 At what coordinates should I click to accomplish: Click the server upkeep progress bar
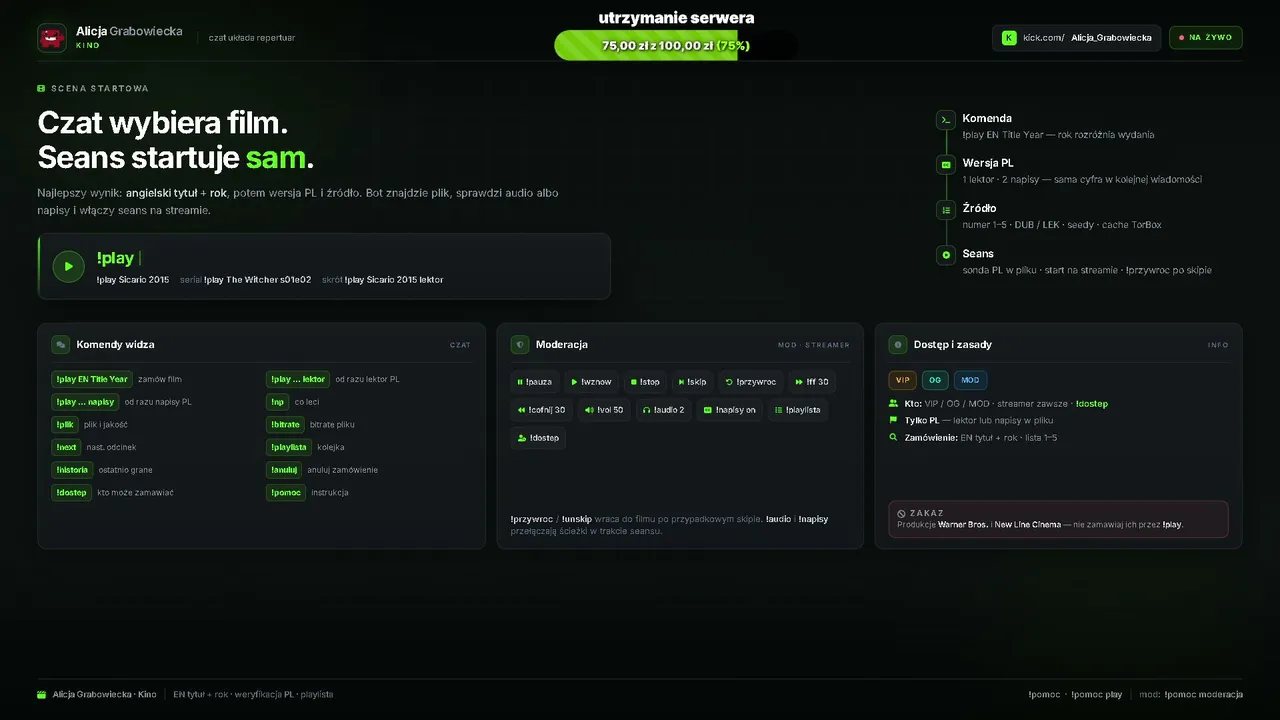point(677,45)
